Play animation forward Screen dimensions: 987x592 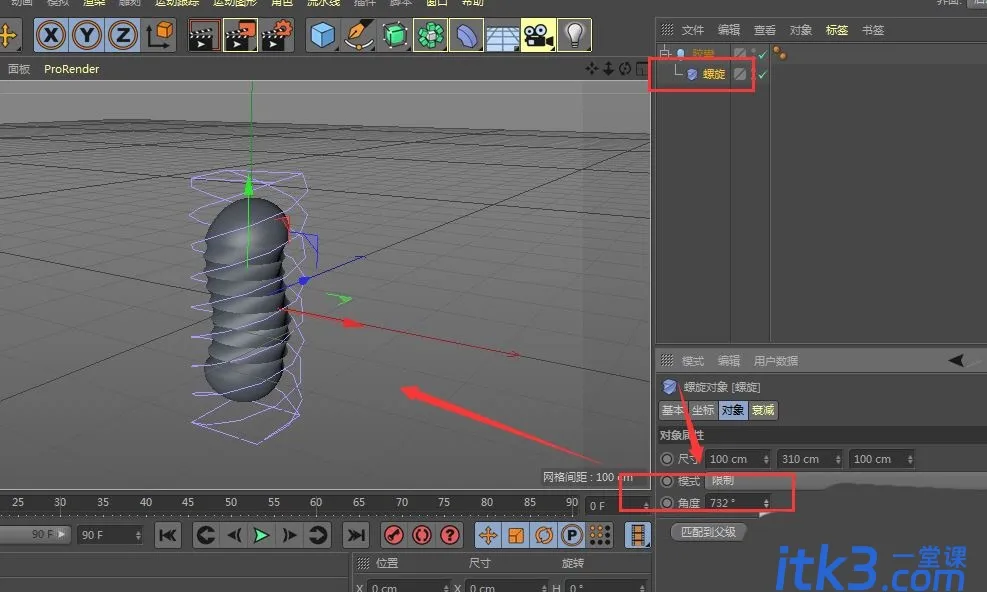click(x=261, y=535)
